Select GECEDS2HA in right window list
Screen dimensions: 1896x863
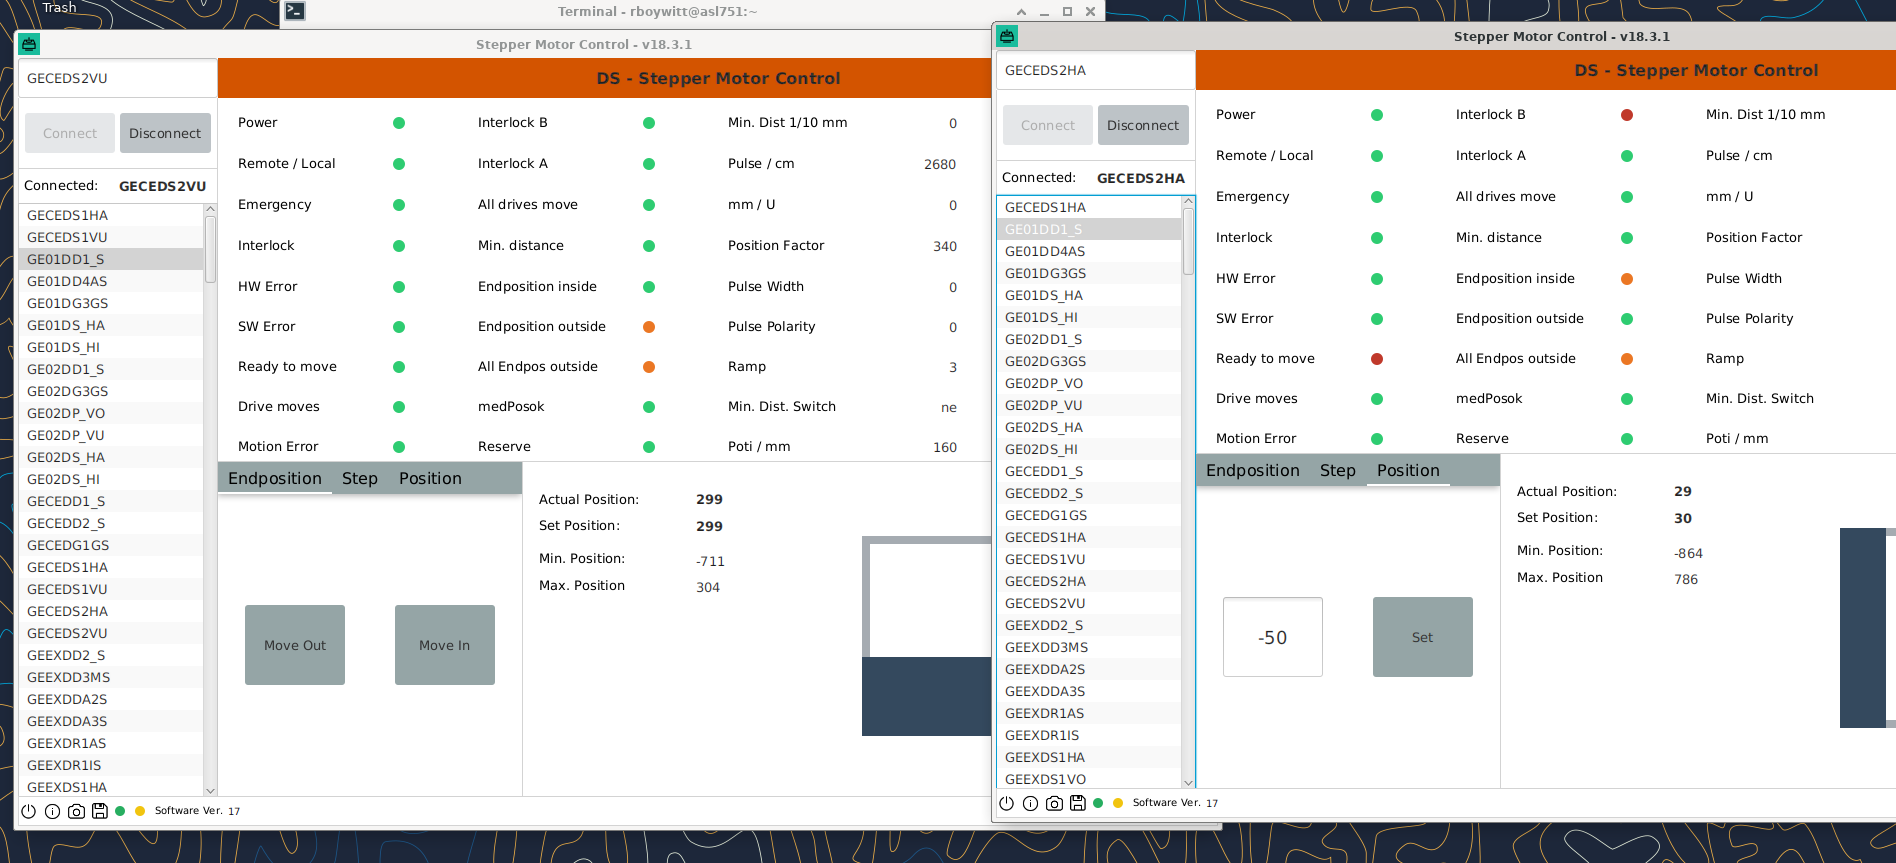[1089, 581]
